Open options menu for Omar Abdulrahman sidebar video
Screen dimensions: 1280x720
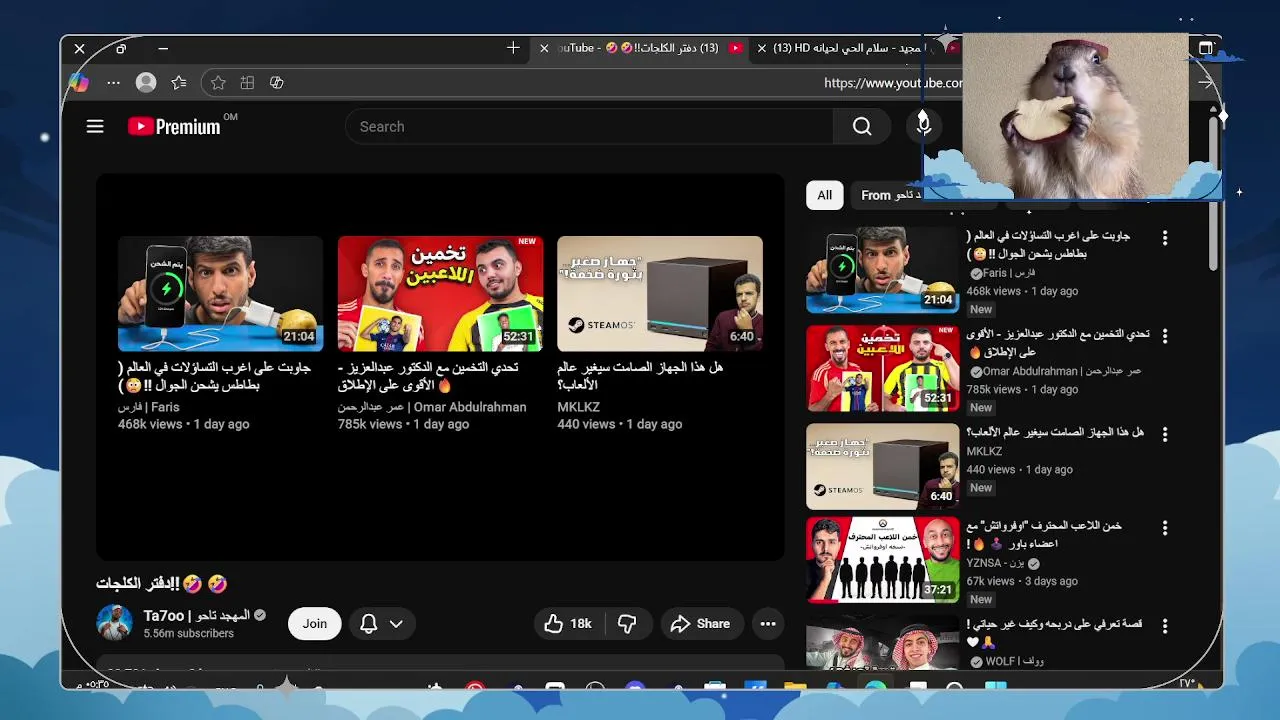click(1164, 336)
